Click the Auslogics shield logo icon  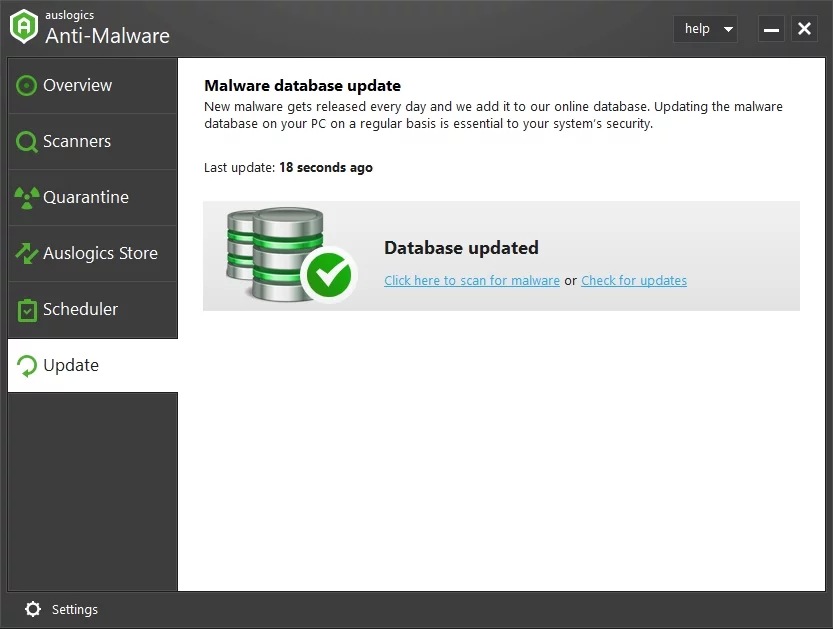tap(24, 27)
